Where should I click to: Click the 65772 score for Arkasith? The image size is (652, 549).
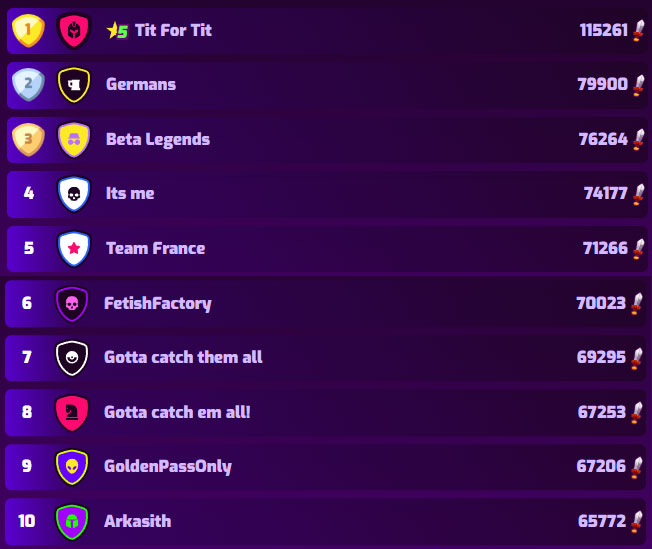pyautogui.click(x=602, y=521)
